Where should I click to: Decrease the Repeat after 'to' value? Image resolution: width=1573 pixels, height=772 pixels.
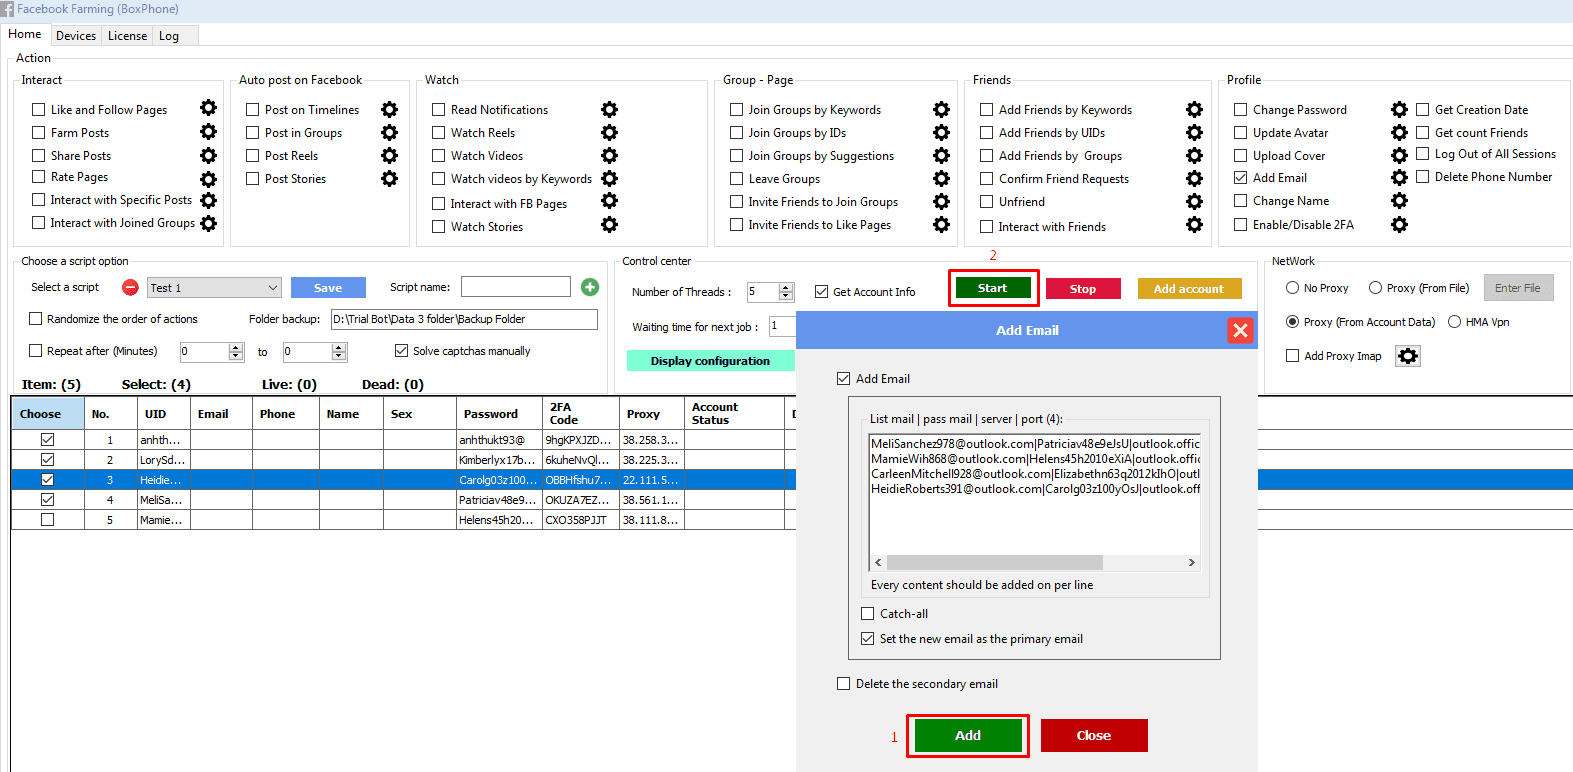339,356
